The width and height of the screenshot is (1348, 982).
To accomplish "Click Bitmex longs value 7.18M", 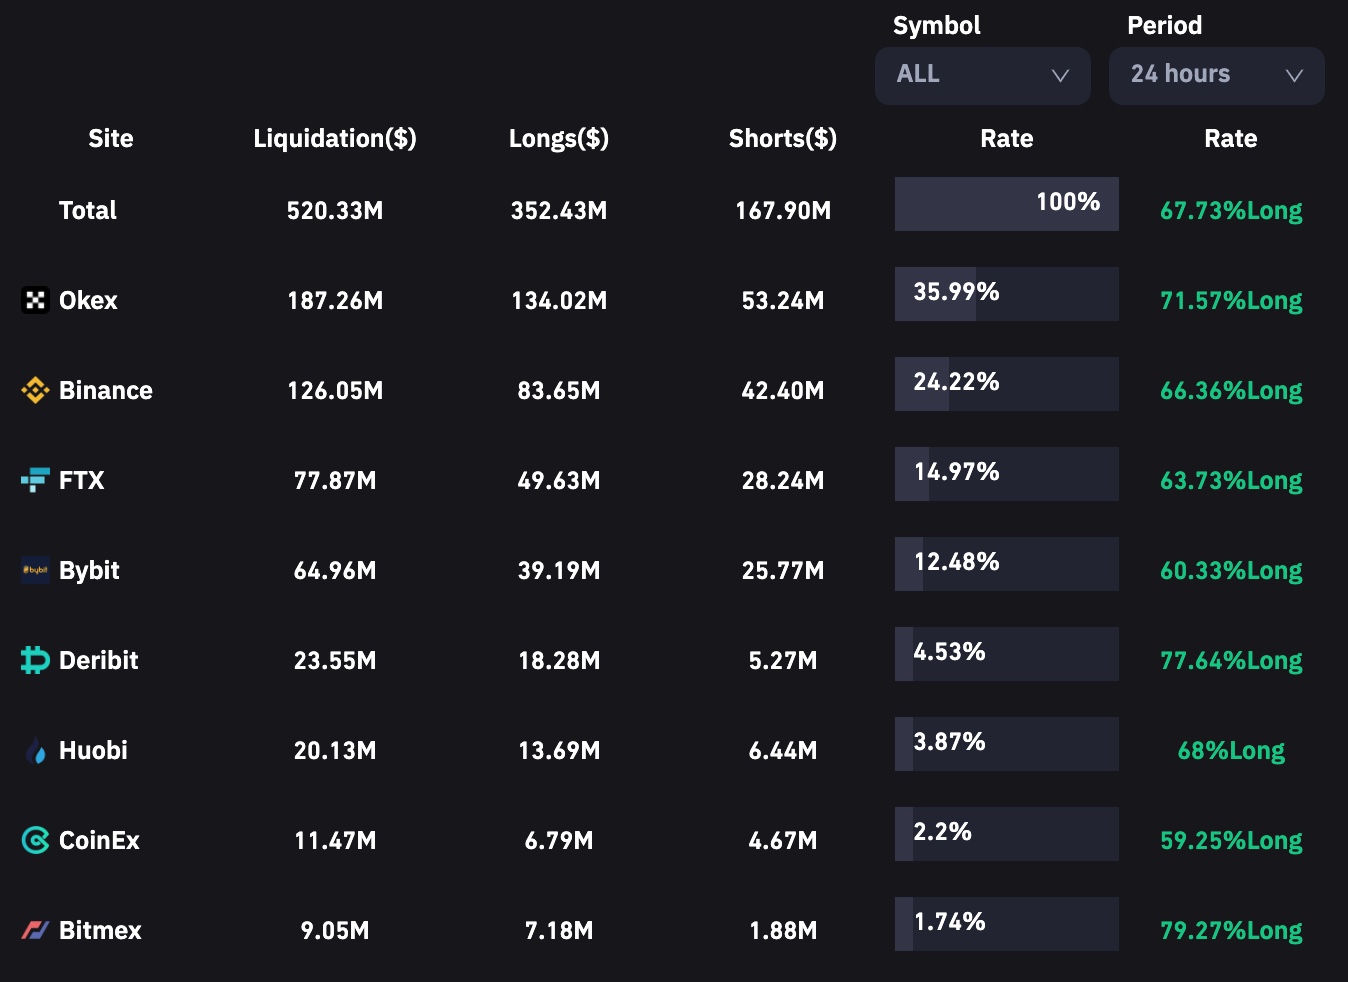I will coord(559,930).
